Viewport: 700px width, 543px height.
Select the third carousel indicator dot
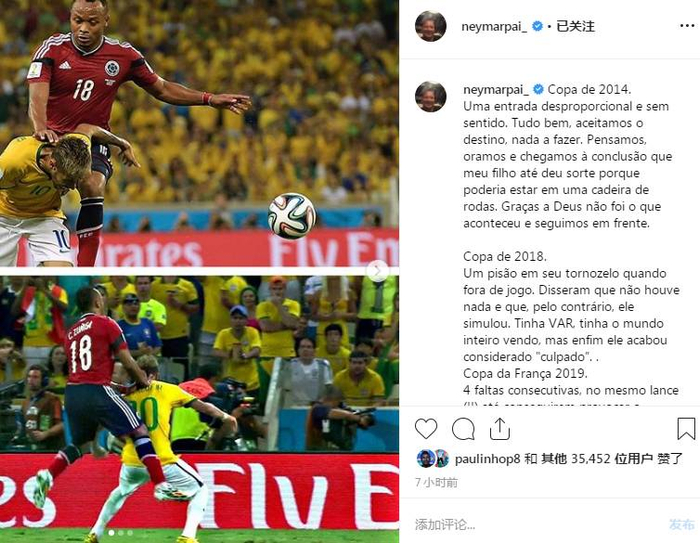[x=130, y=533]
